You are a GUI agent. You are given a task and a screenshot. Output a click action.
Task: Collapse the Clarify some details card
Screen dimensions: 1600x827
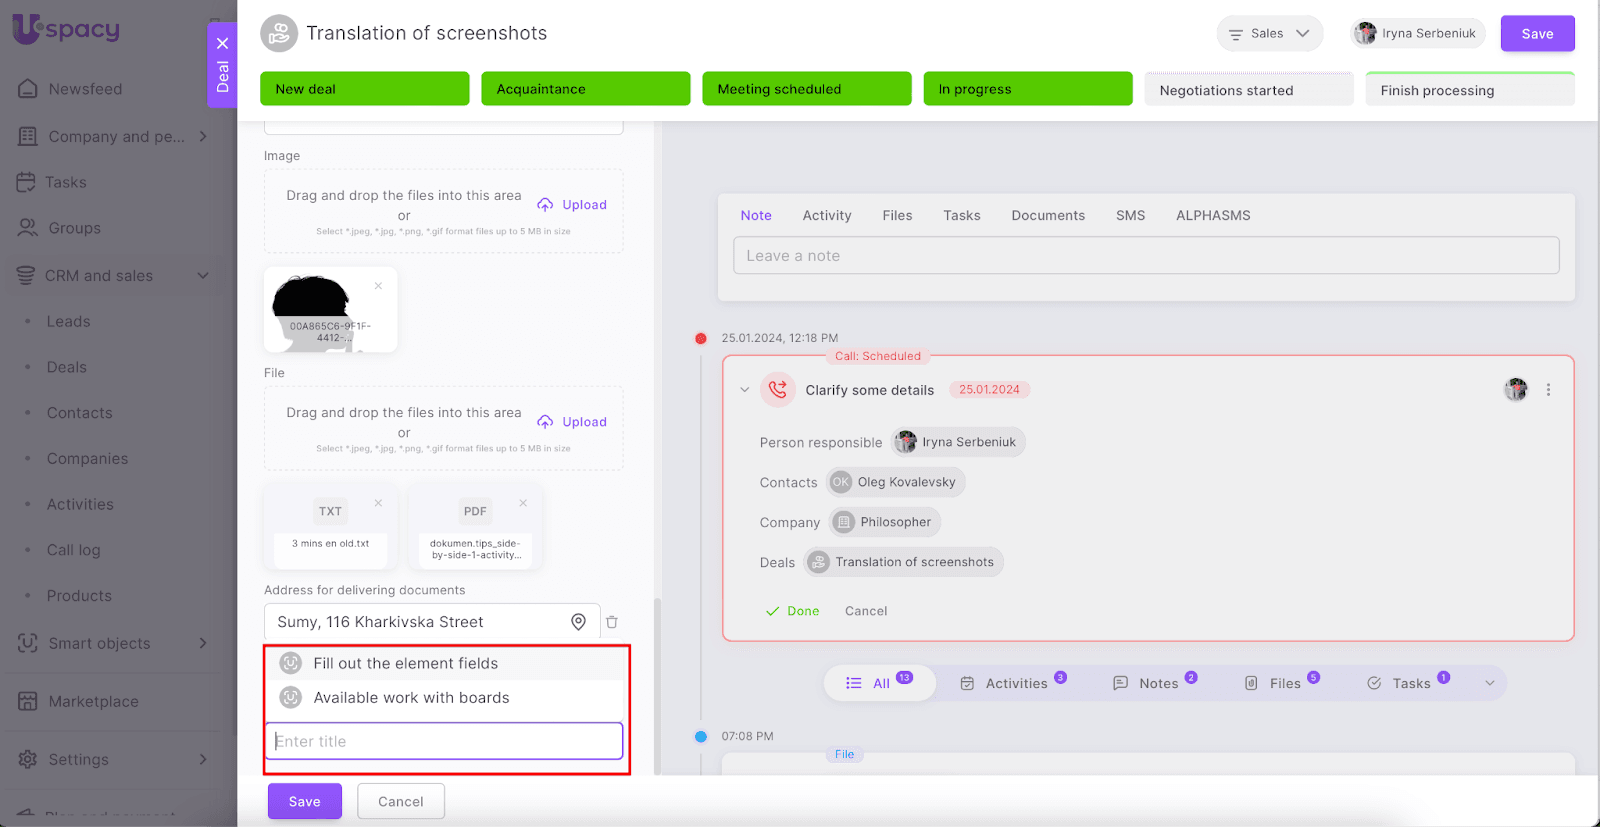tap(744, 390)
